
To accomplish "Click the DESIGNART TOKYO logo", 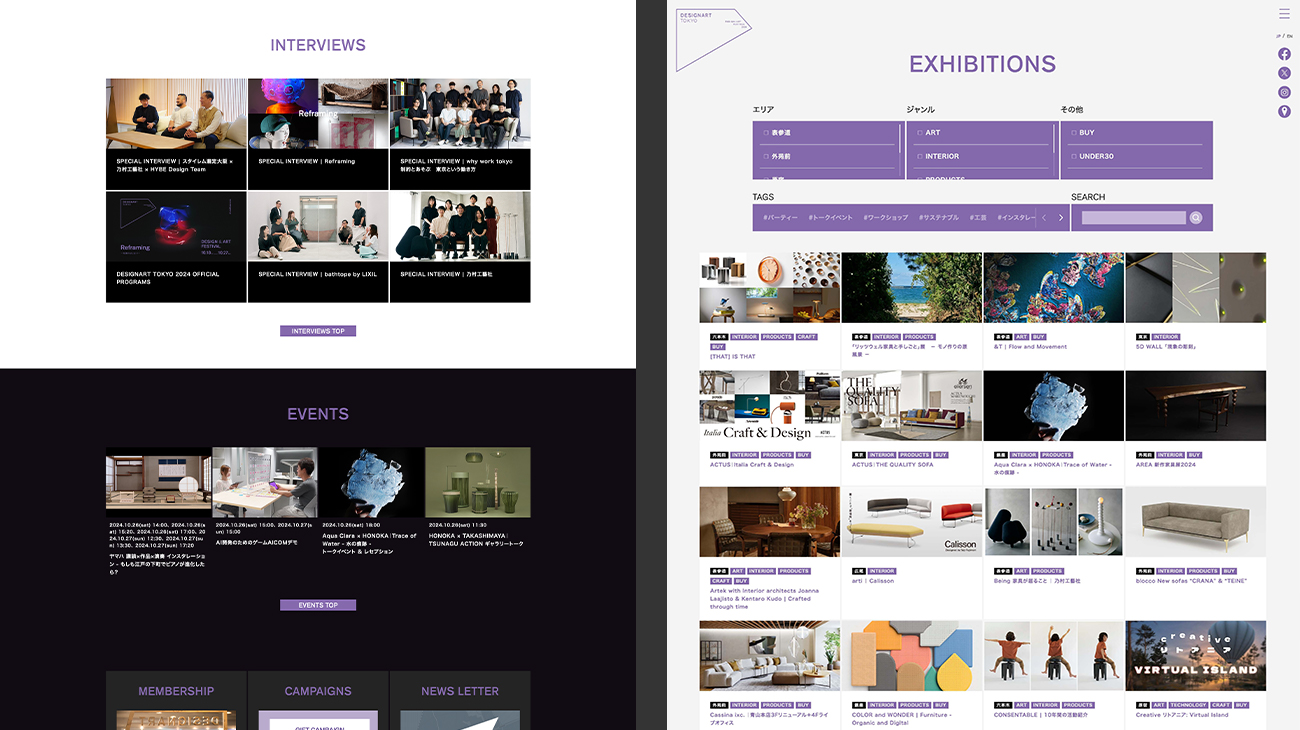I will (x=713, y=40).
